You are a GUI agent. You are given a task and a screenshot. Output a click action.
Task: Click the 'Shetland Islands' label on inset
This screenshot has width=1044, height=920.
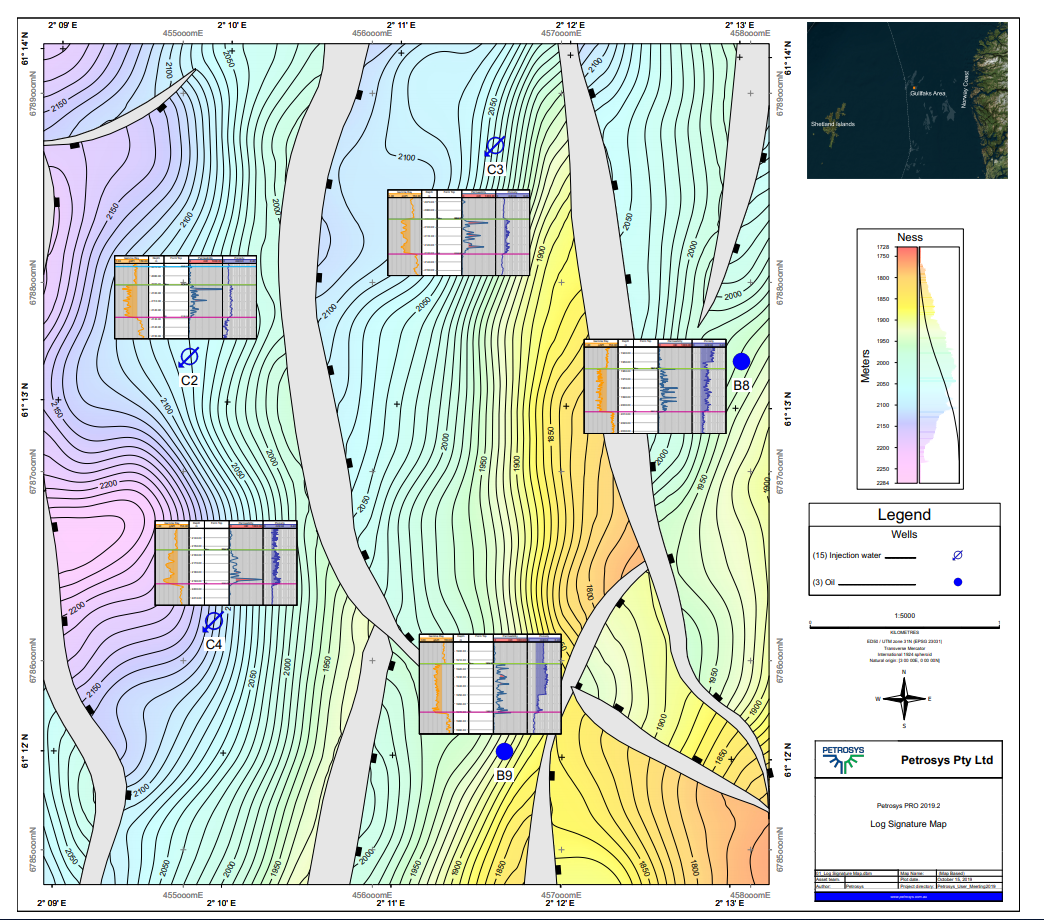tap(832, 124)
